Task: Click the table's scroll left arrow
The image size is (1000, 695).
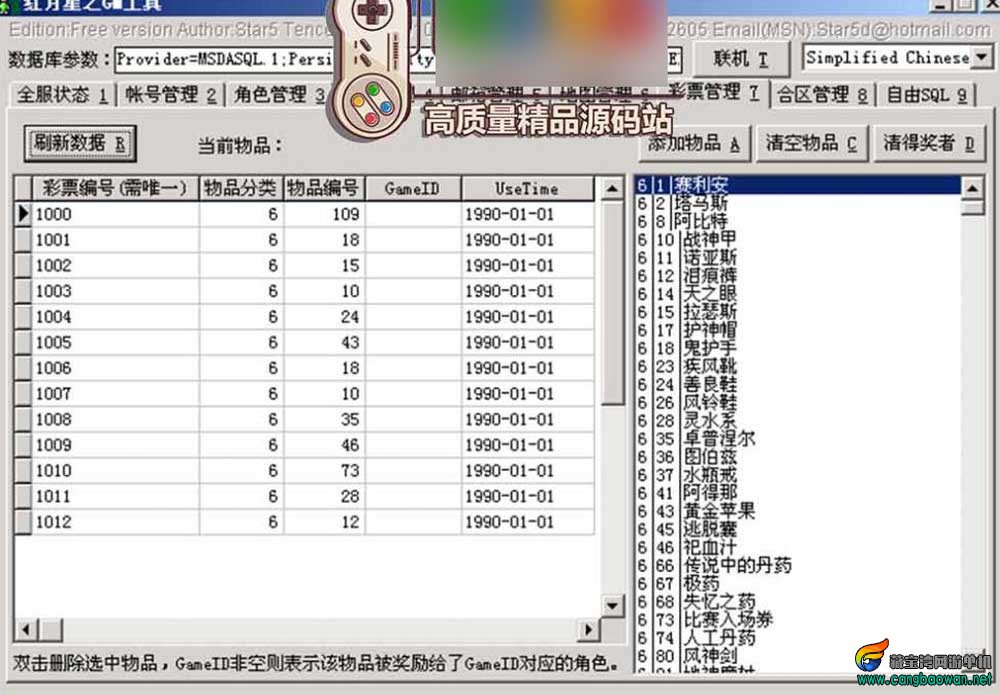Action: (x=26, y=630)
